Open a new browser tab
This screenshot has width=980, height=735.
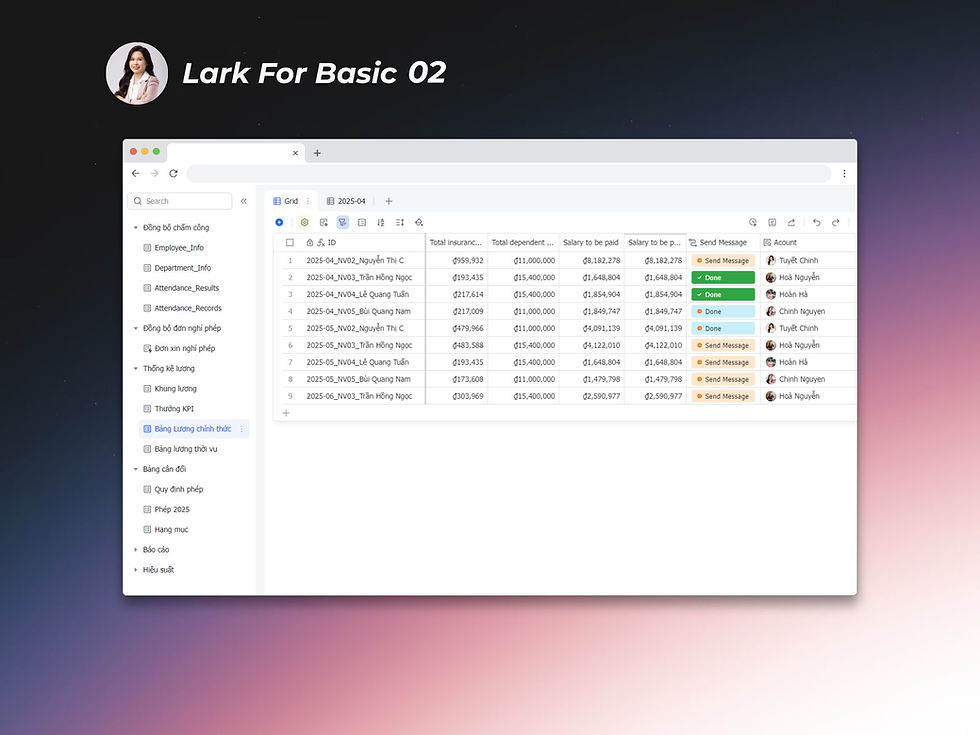317,152
